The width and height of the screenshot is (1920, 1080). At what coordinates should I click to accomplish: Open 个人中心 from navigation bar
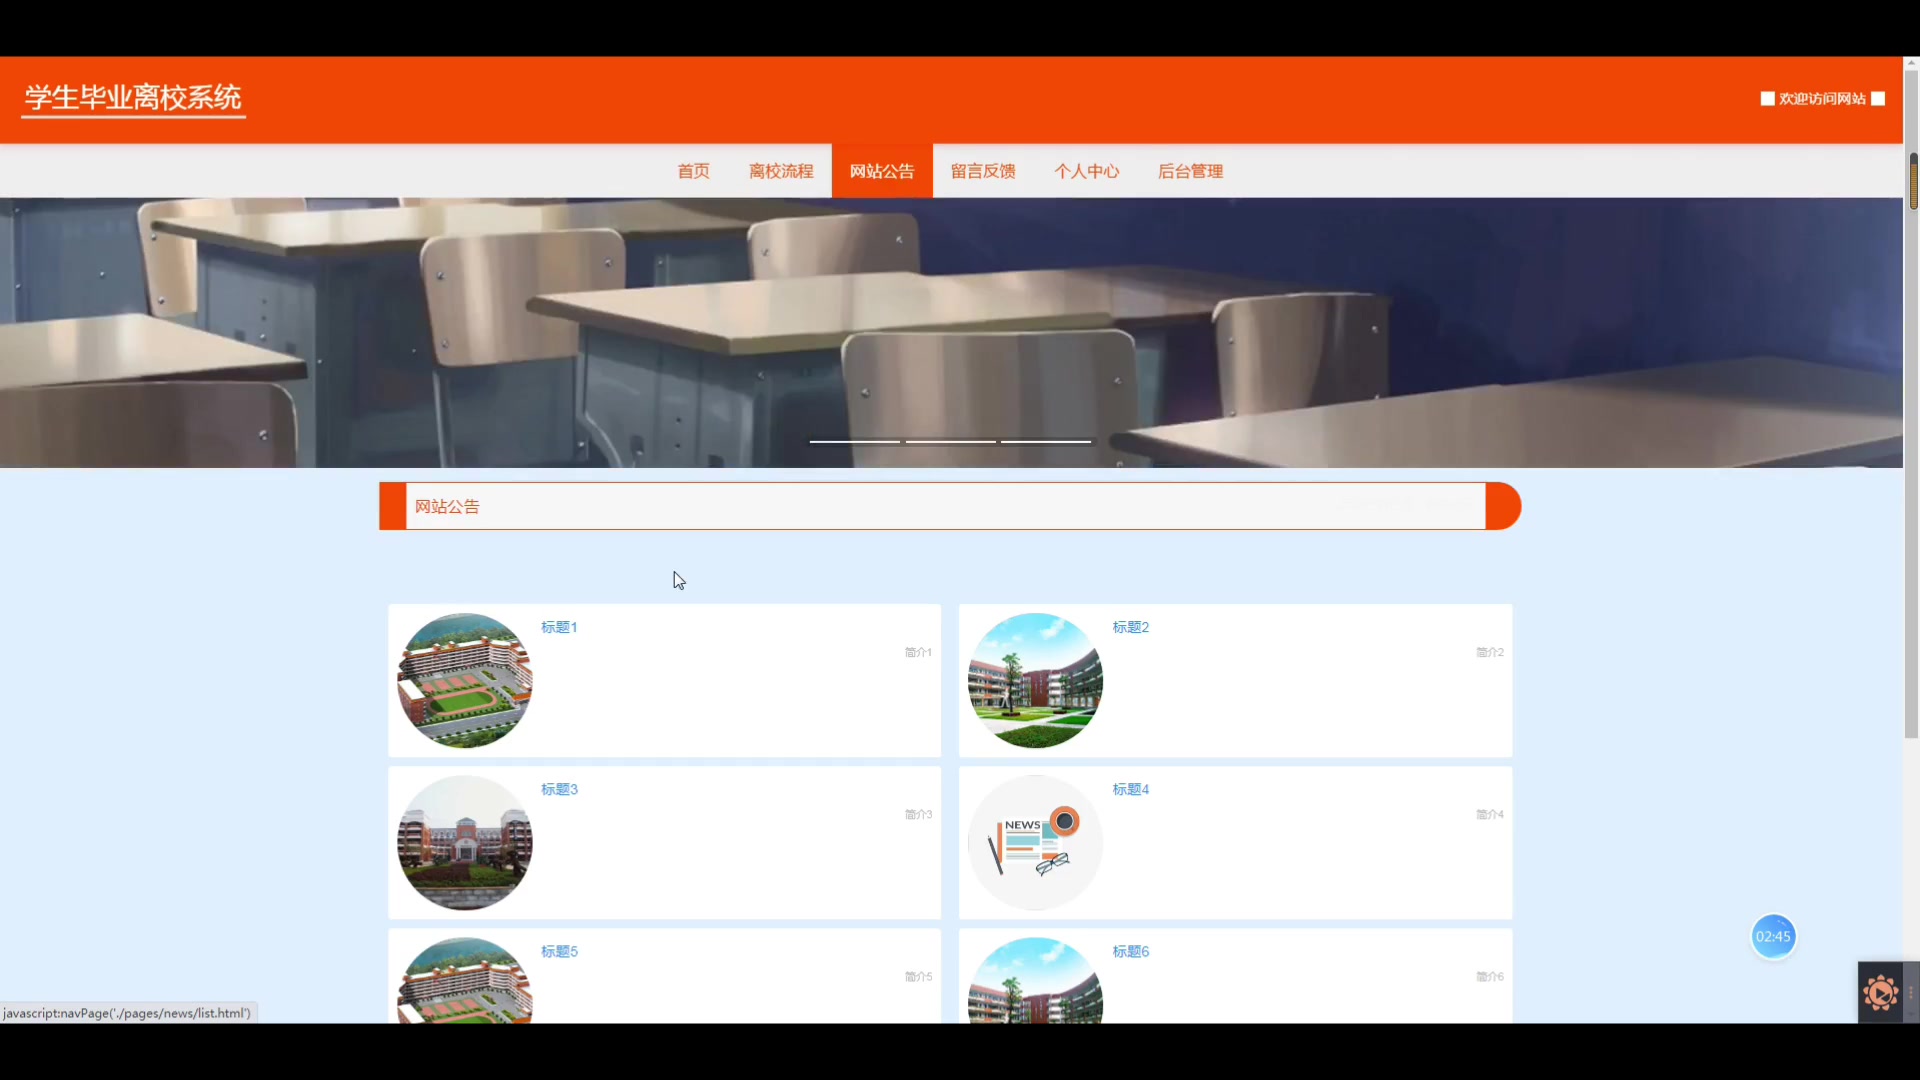pos(1087,171)
